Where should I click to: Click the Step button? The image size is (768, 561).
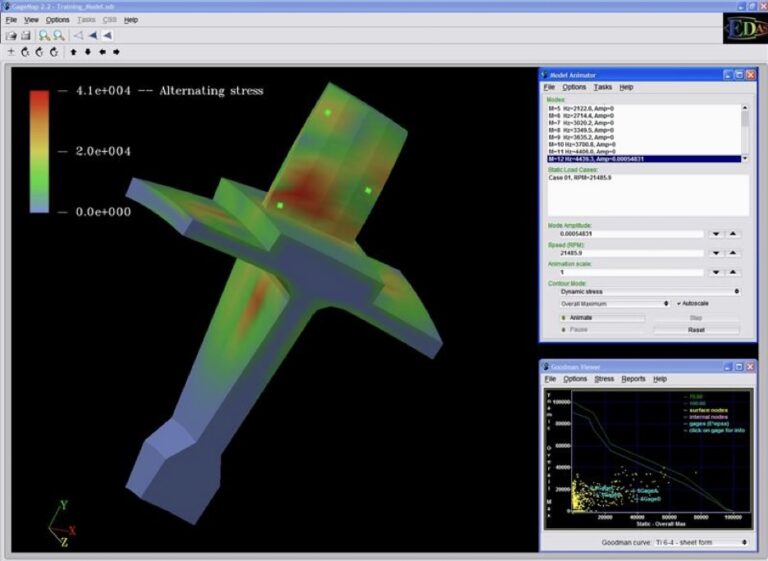(696, 318)
